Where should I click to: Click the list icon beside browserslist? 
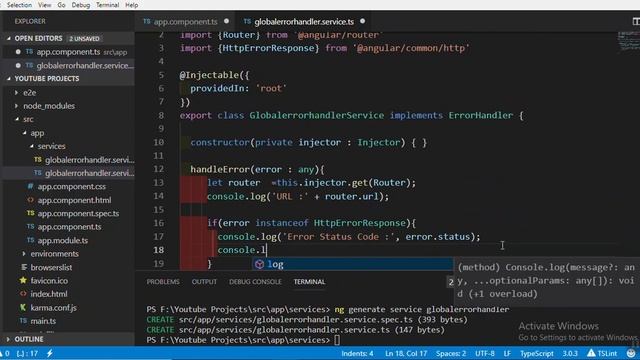tap(24, 267)
